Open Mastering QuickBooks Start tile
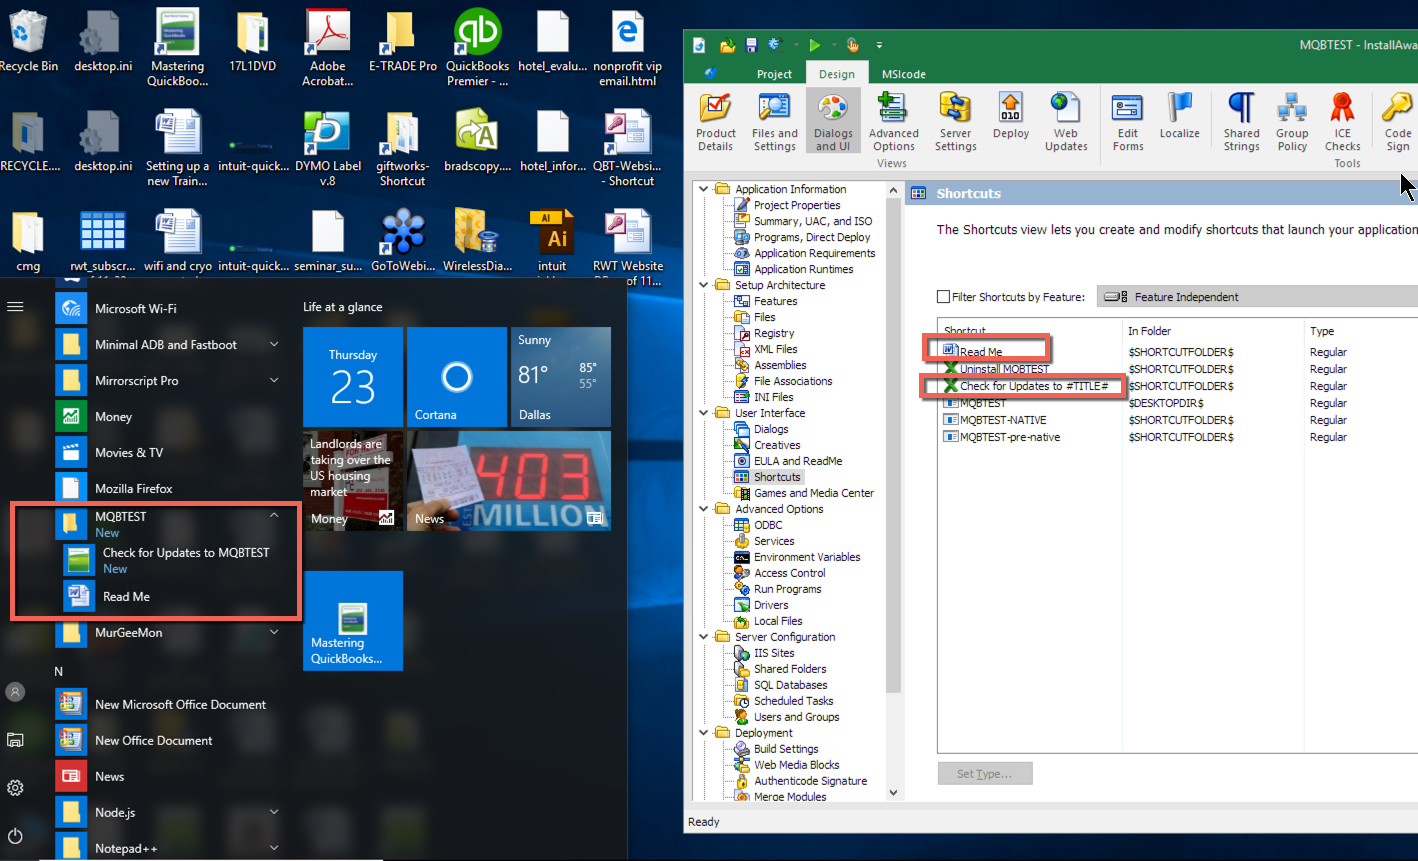Screen dimensions: 1418x861 (x=353, y=621)
